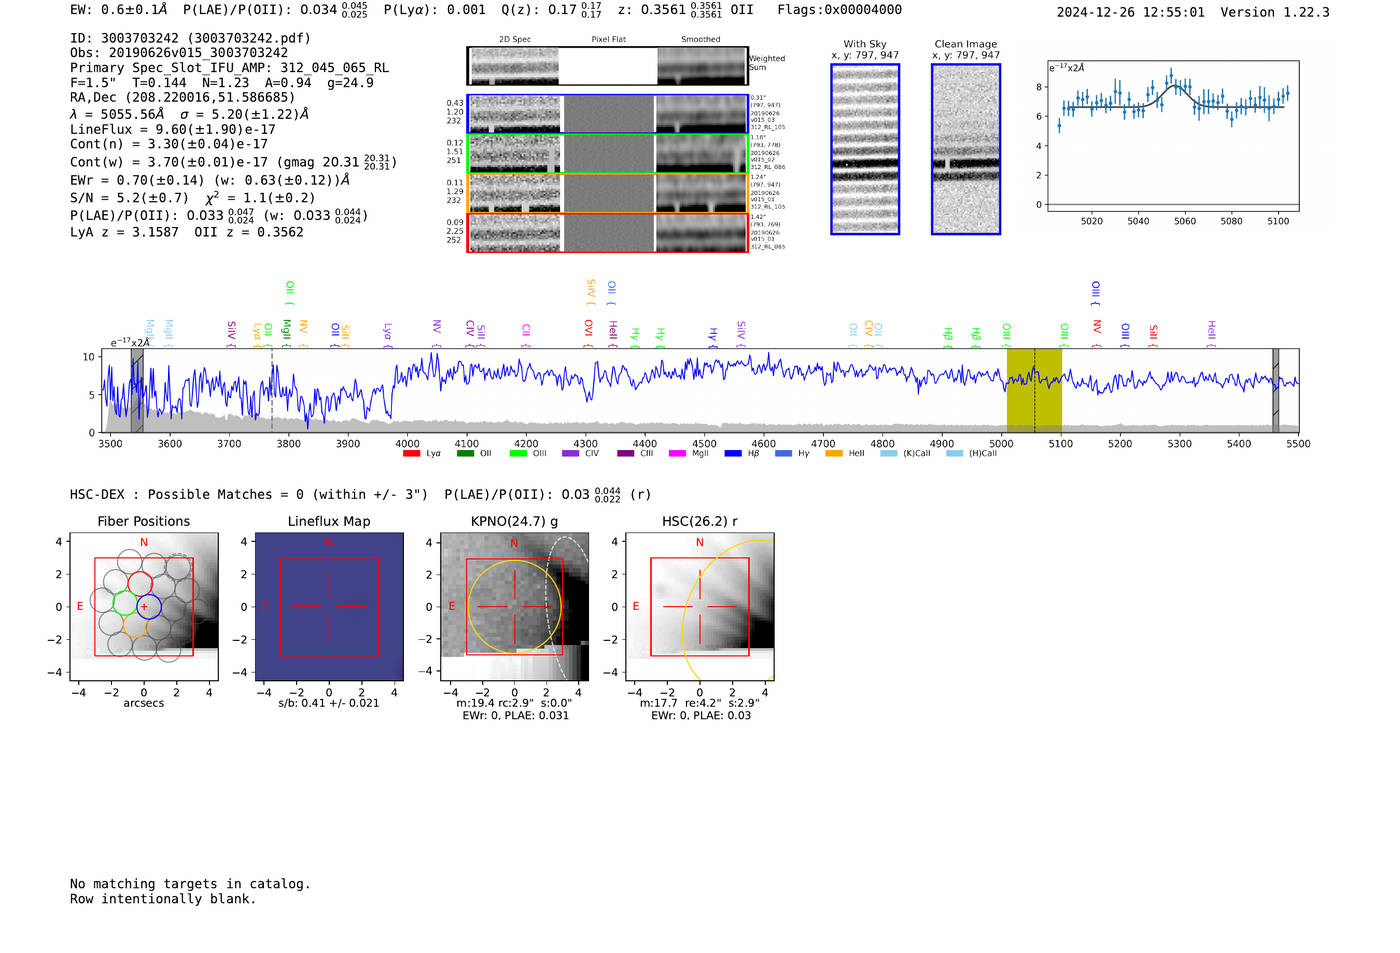Click the blue fiber circle in Fiber Positions
Viewport: 1400px width, 953px height.
[x=148, y=606]
